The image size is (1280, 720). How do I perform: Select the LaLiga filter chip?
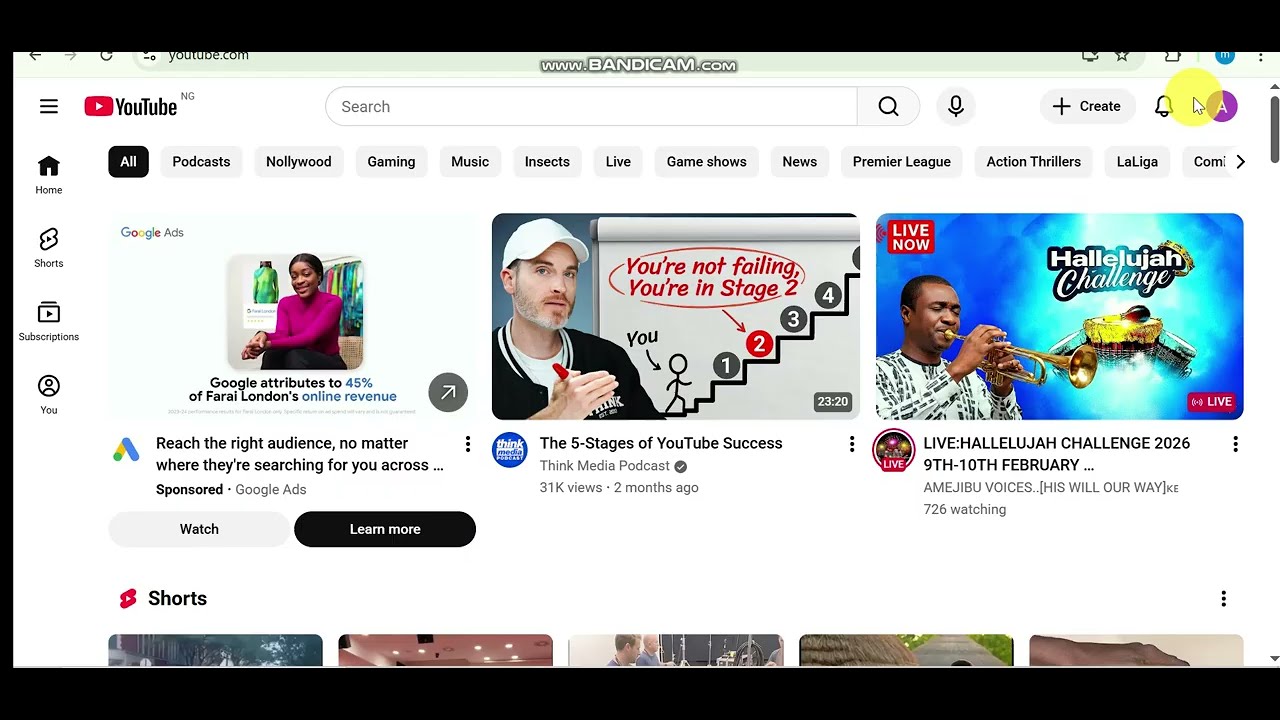coord(1137,162)
